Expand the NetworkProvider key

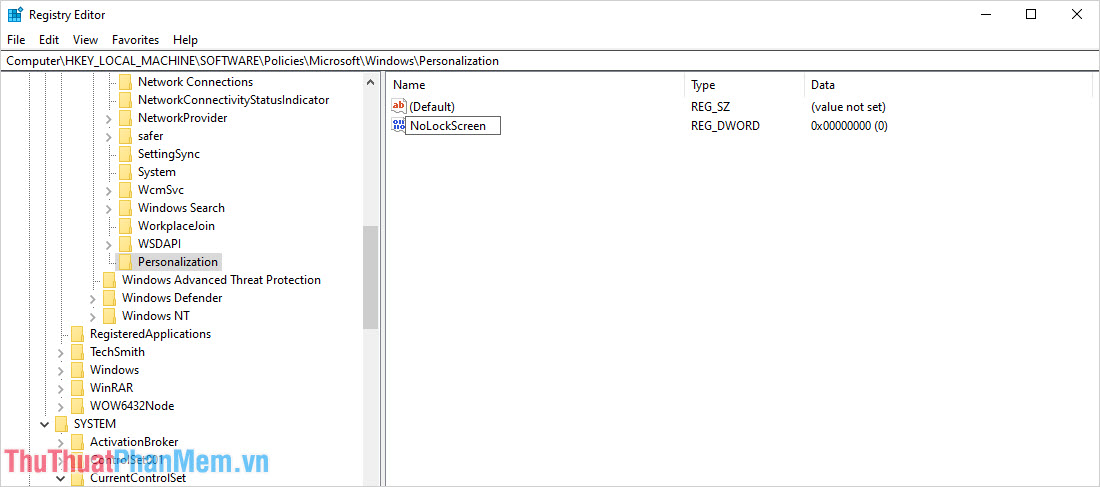click(x=109, y=119)
